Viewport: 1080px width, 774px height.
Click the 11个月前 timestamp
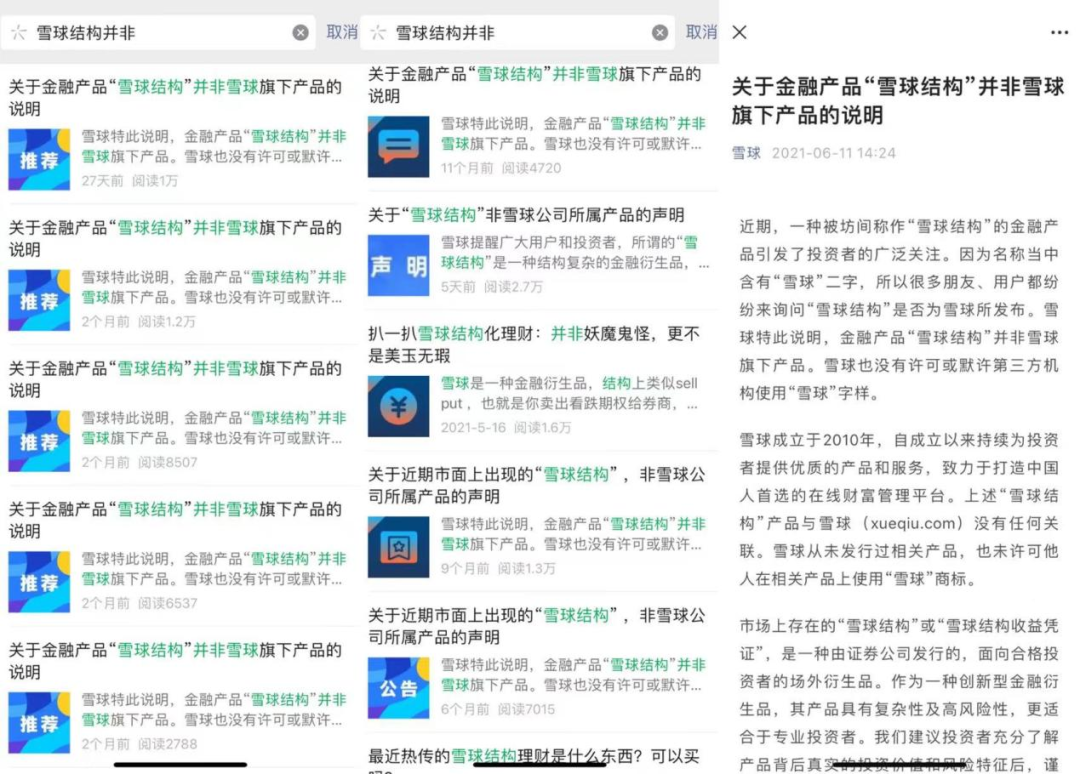click(467, 168)
